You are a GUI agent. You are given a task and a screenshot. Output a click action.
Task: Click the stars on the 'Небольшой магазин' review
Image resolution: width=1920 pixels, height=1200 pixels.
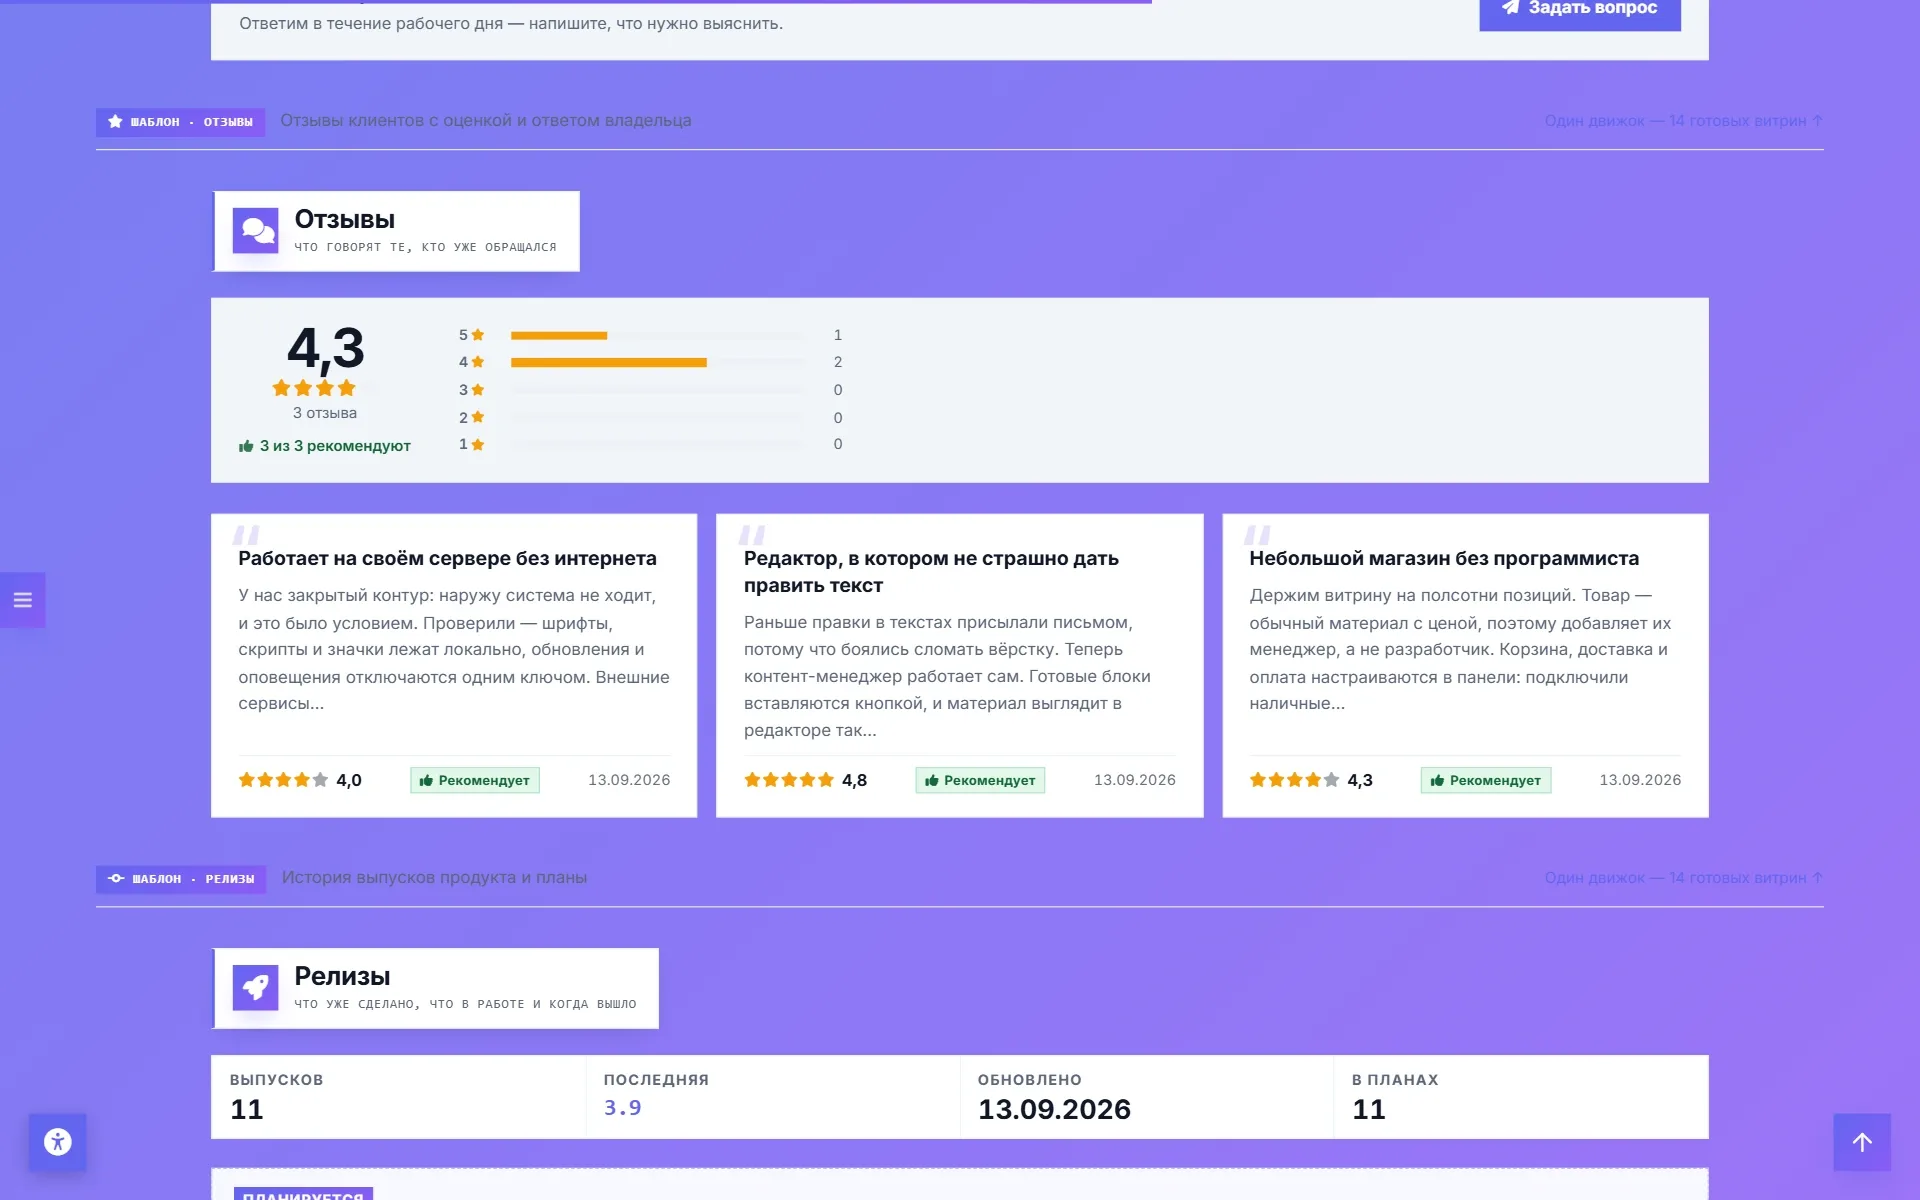pyautogui.click(x=1294, y=780)
